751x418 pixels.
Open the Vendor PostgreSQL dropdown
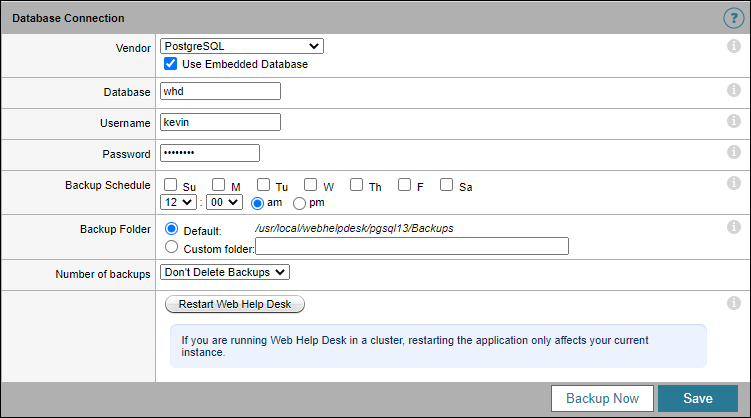[241, 46]
